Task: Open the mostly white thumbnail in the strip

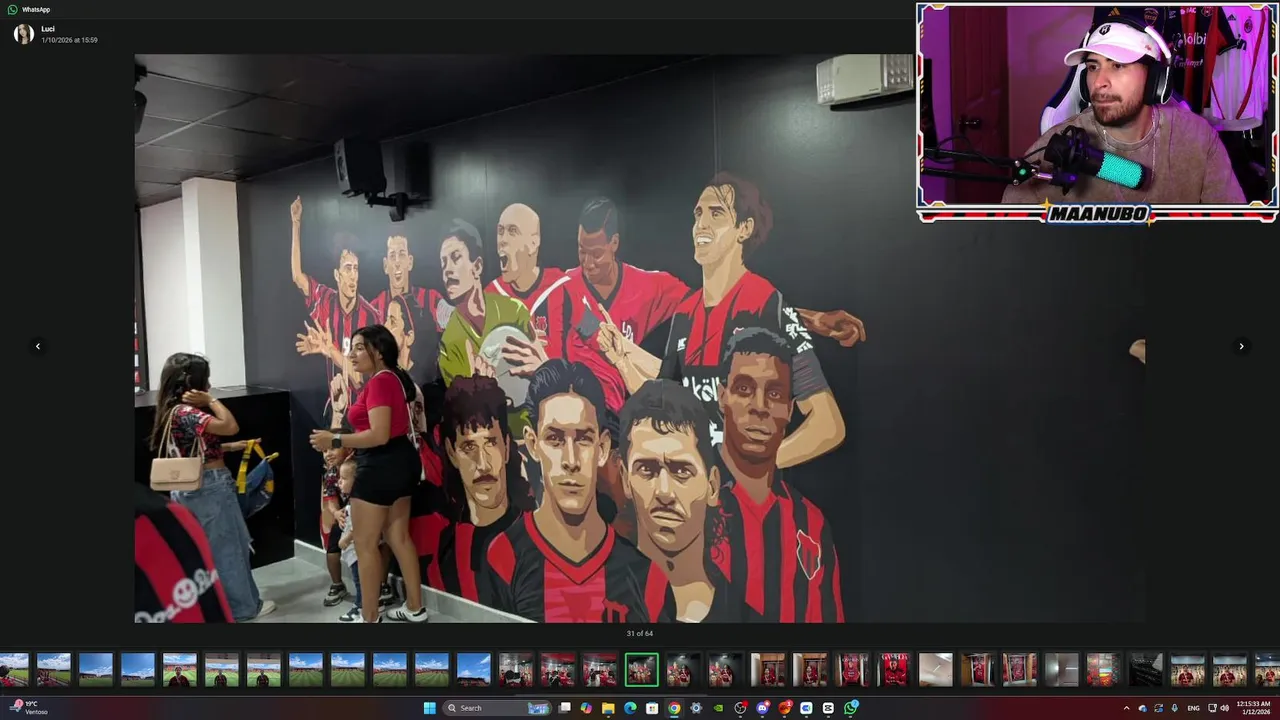Action: tap(936, 670)
